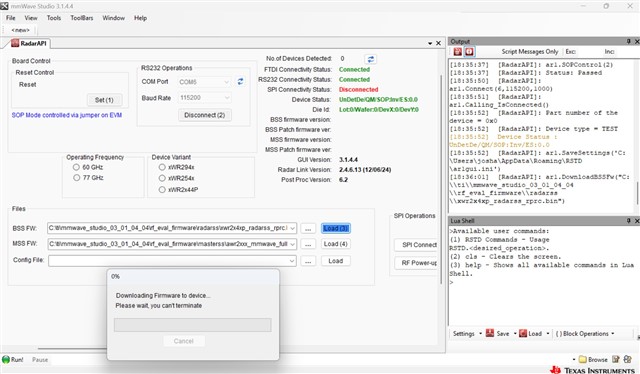Choose the xWR2x44P device variant
640x374 pixels.
(162, 189)
